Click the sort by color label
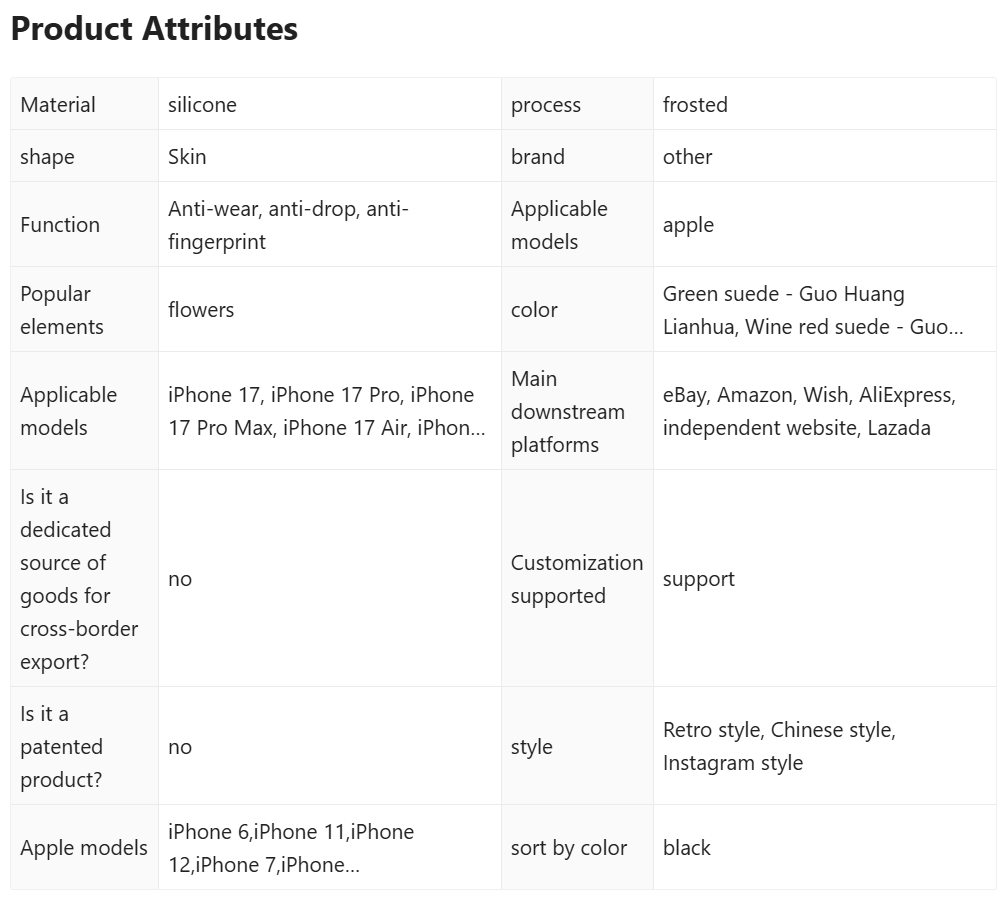1005x897 pixels. pyautogui.click(x=569, y=848)
